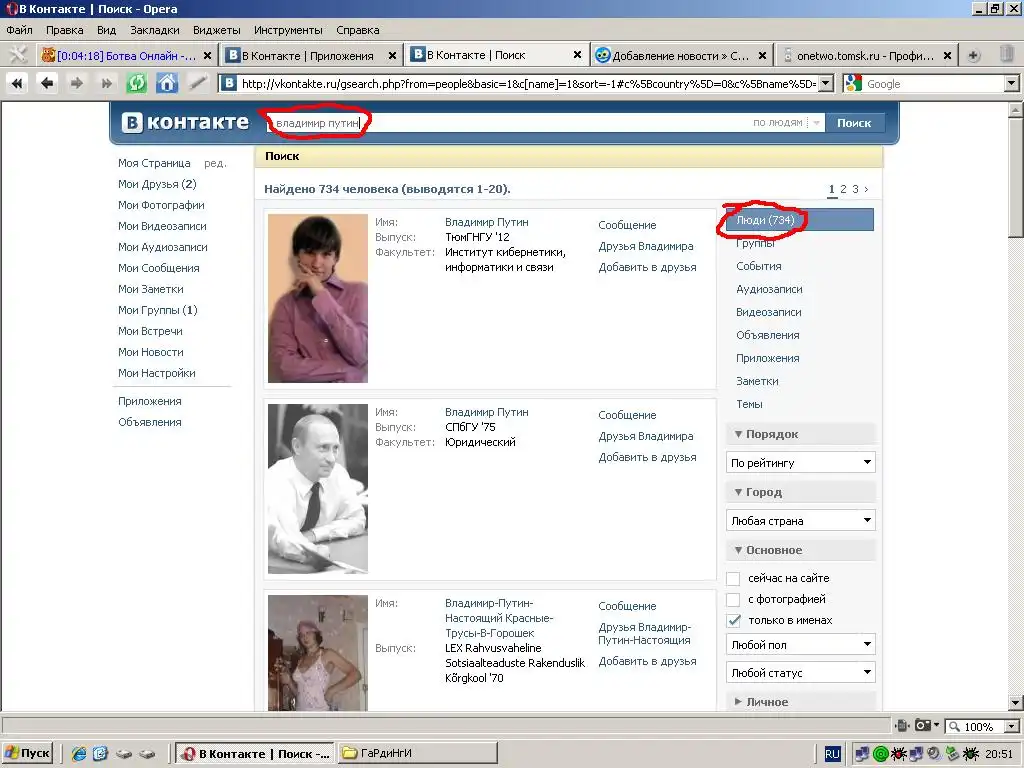Click the Rewind navigation icon
Screen dimensions: 1024x768
tap(17, 84)
